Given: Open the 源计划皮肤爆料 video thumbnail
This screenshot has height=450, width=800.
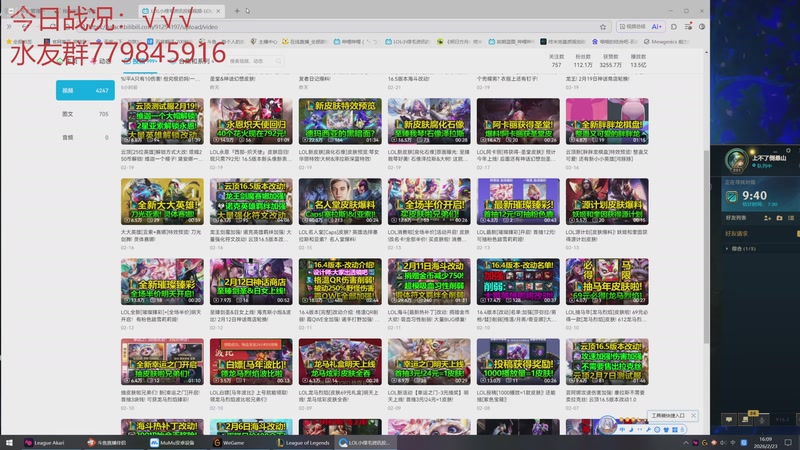Looking at the screenshot, I should pos(607,202).
